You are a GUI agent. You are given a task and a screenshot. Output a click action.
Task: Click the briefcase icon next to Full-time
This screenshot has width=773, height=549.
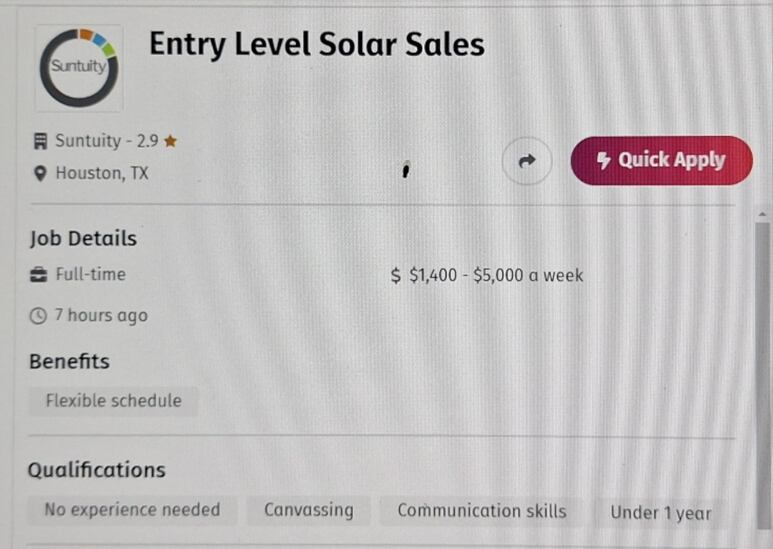[x=39, y=274]
